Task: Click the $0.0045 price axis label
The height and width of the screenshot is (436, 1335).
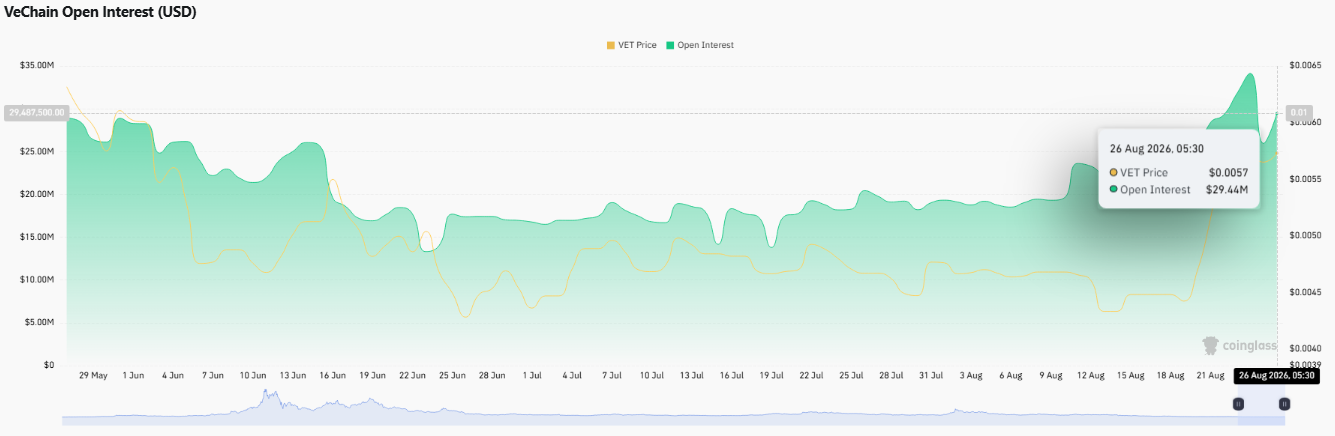Action: pos(1303,292)
